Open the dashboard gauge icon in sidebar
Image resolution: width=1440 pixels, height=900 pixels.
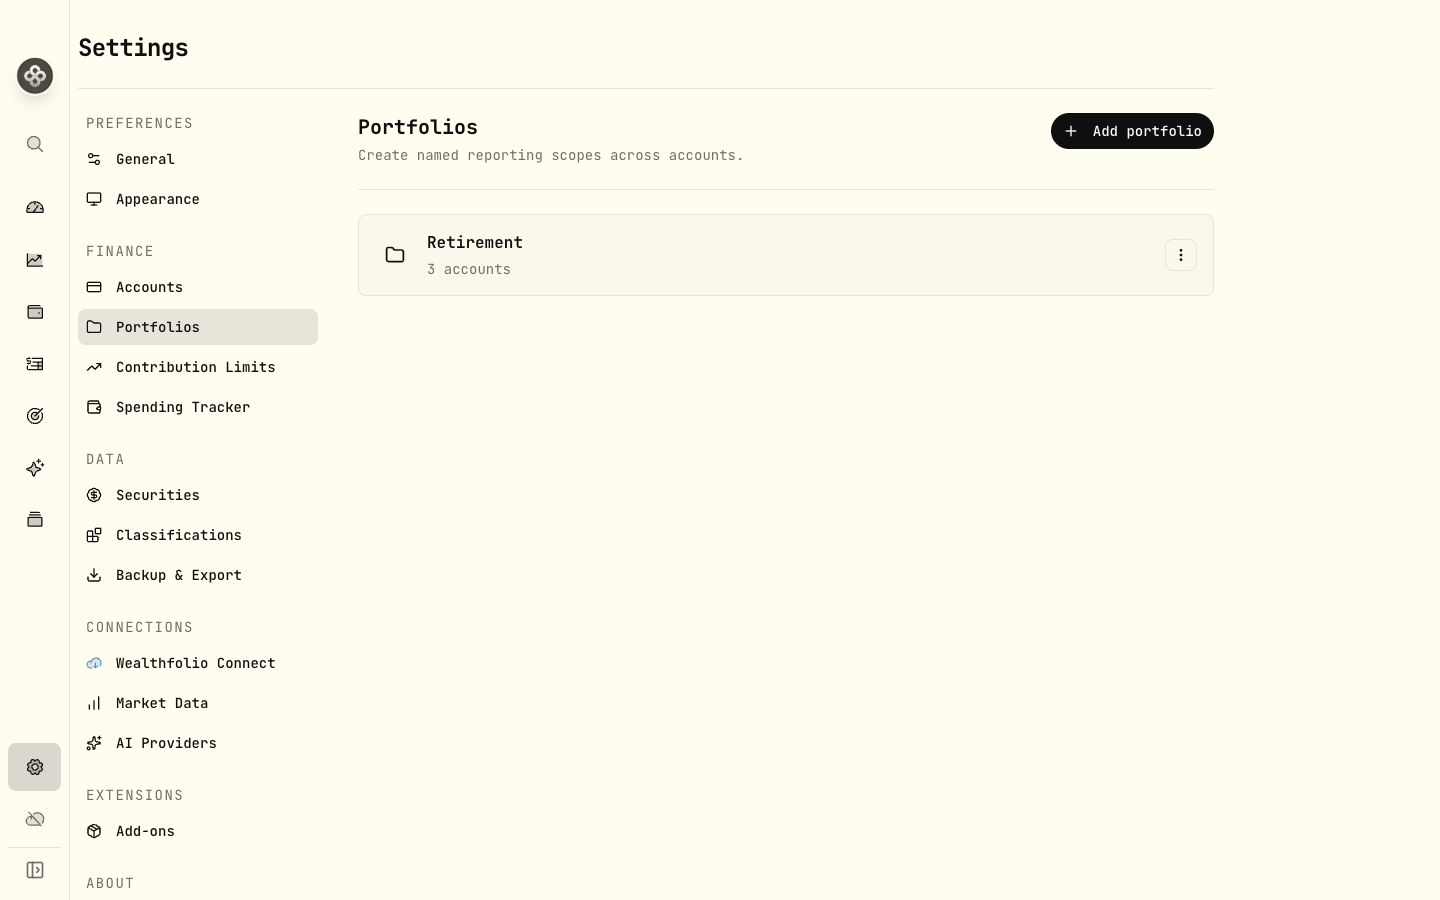coord(35,208)
